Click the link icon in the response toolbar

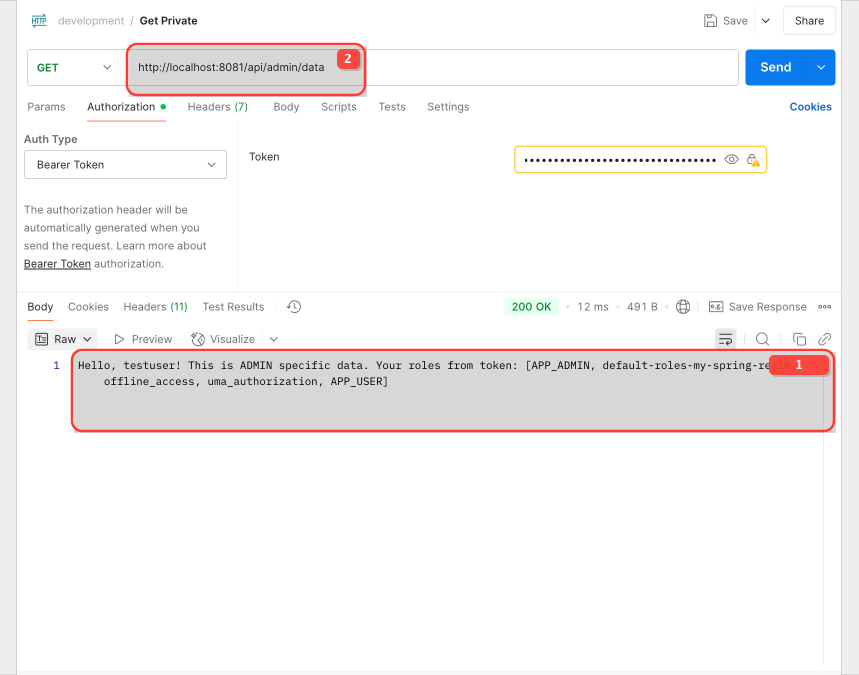point(824,338)
